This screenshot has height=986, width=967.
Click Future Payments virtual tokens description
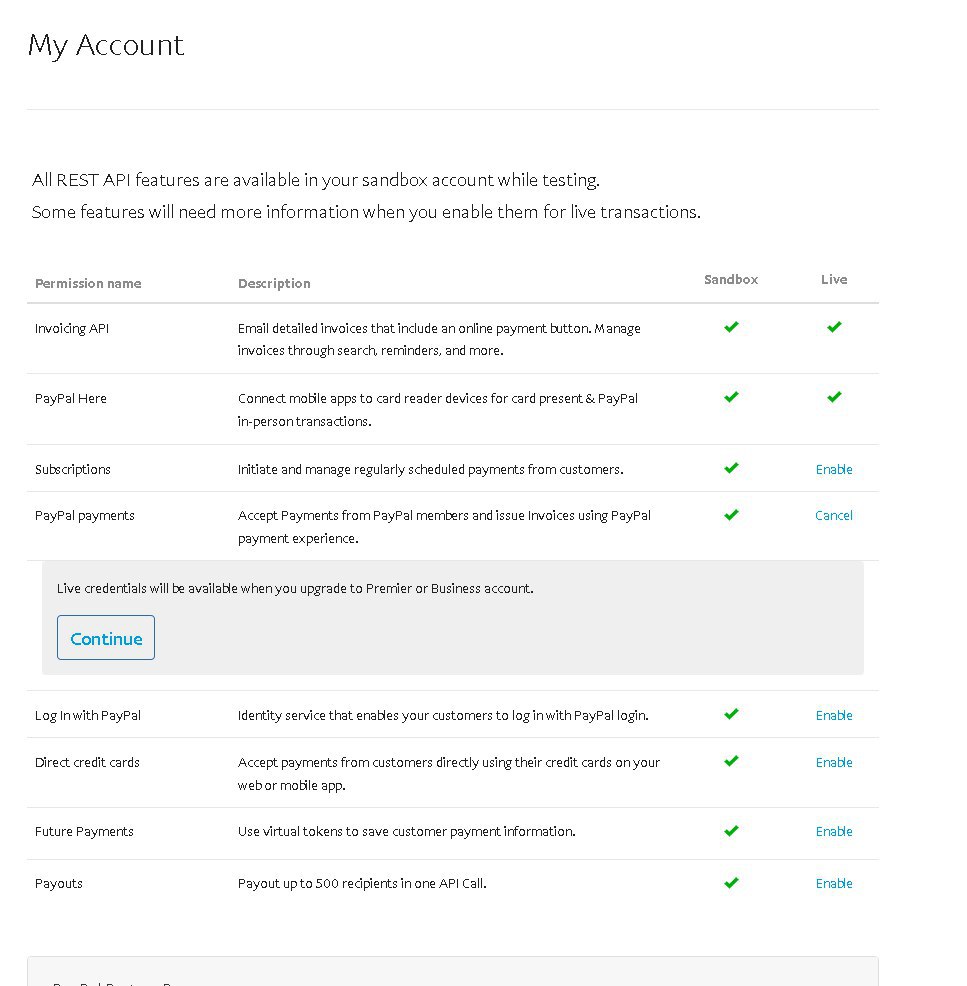406,831
